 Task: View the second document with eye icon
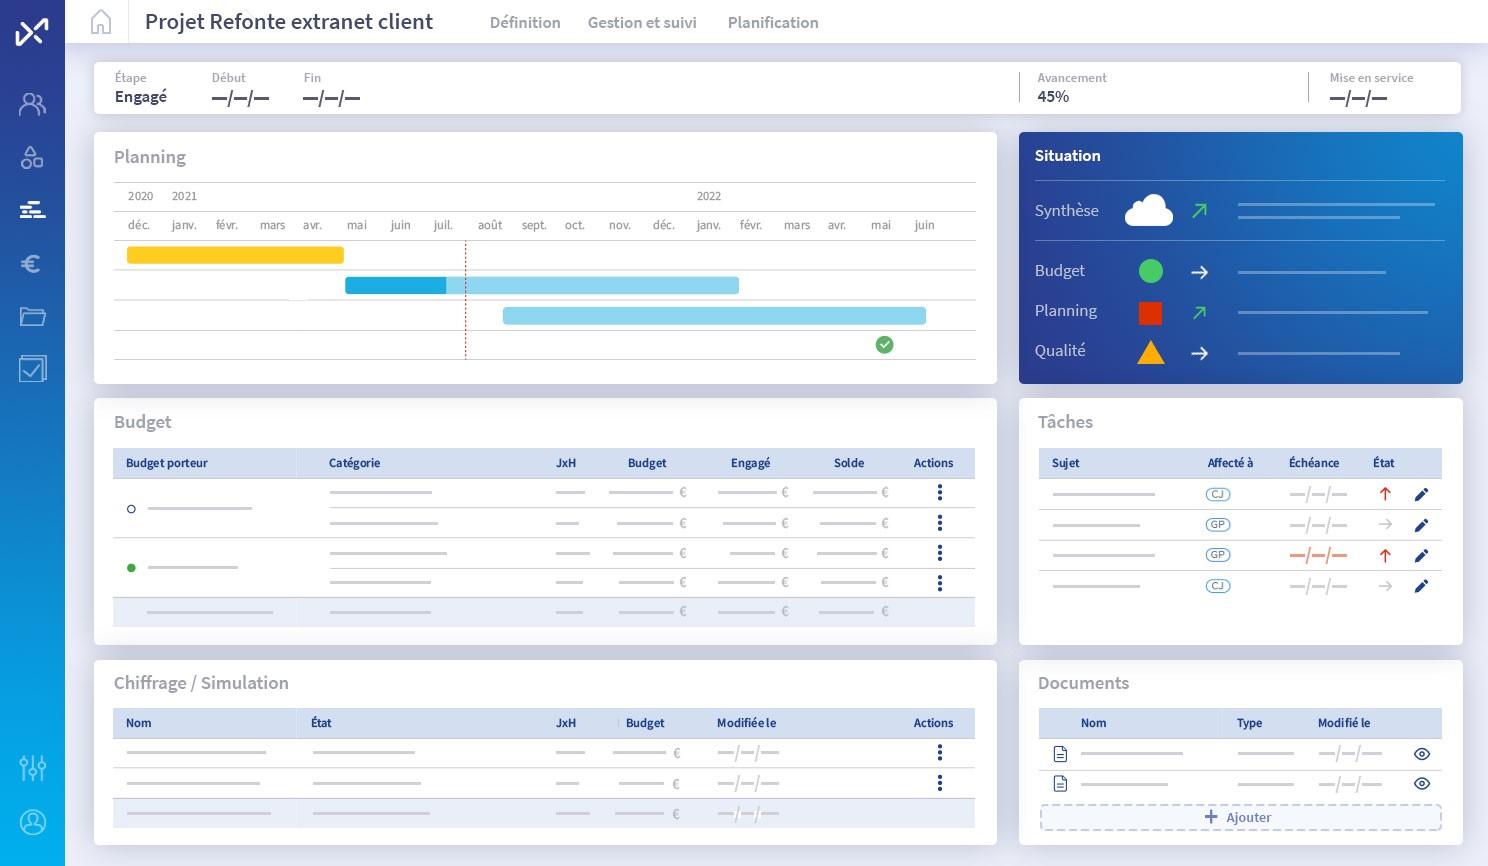click(1422, 784)
